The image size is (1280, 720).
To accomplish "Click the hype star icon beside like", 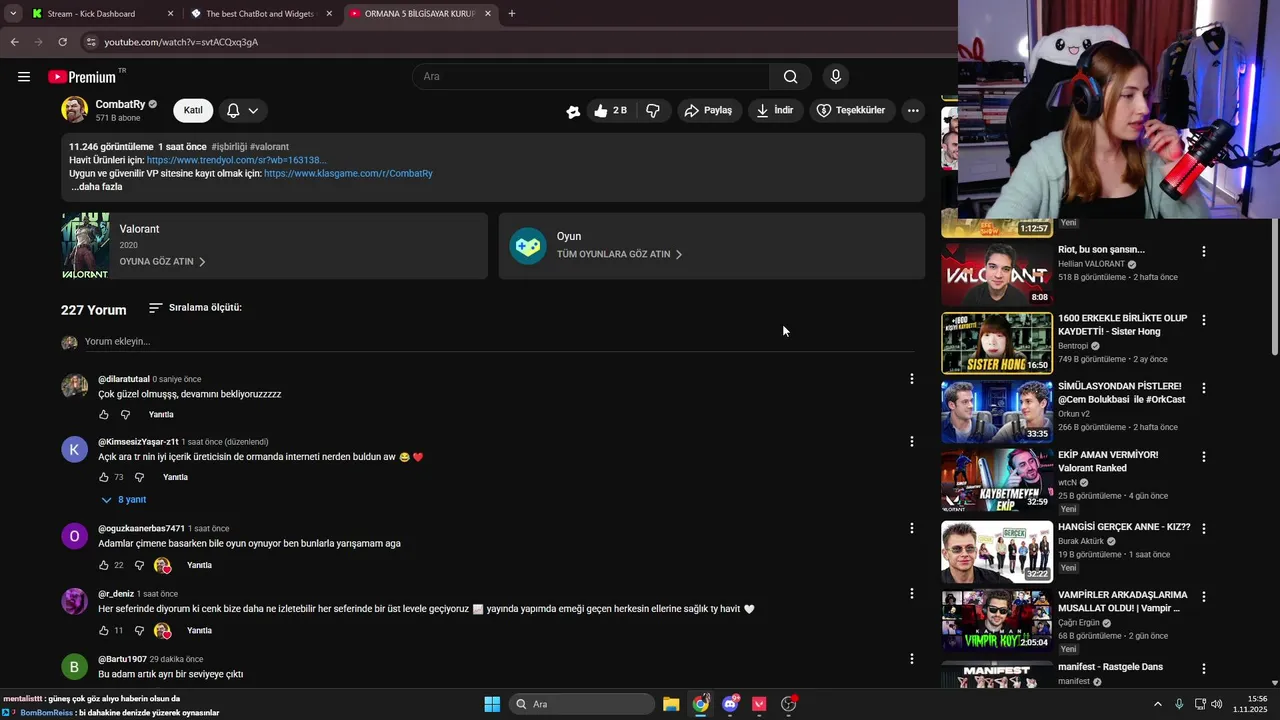I will (573, 111).
